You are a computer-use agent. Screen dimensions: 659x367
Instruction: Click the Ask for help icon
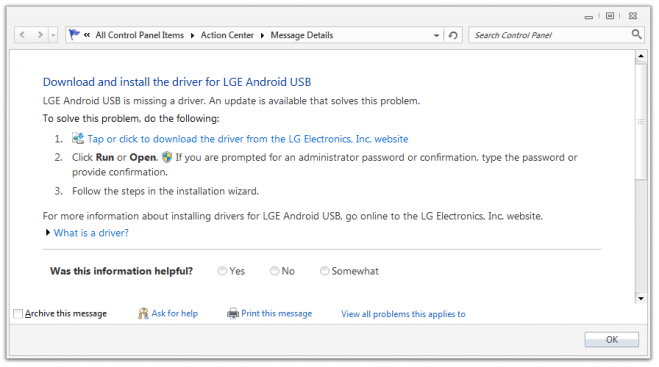coord(143,313)
